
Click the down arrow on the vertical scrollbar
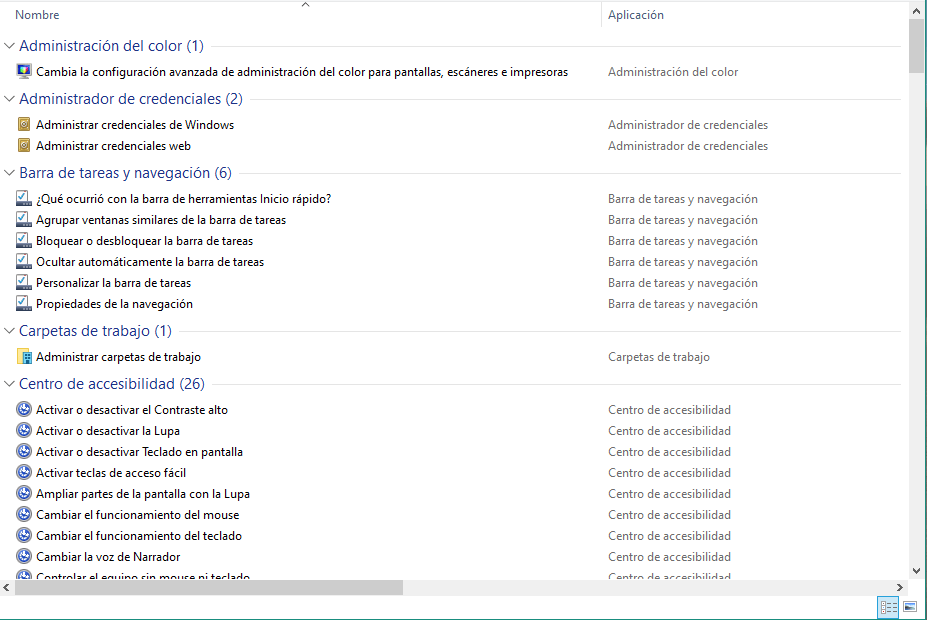916,568
